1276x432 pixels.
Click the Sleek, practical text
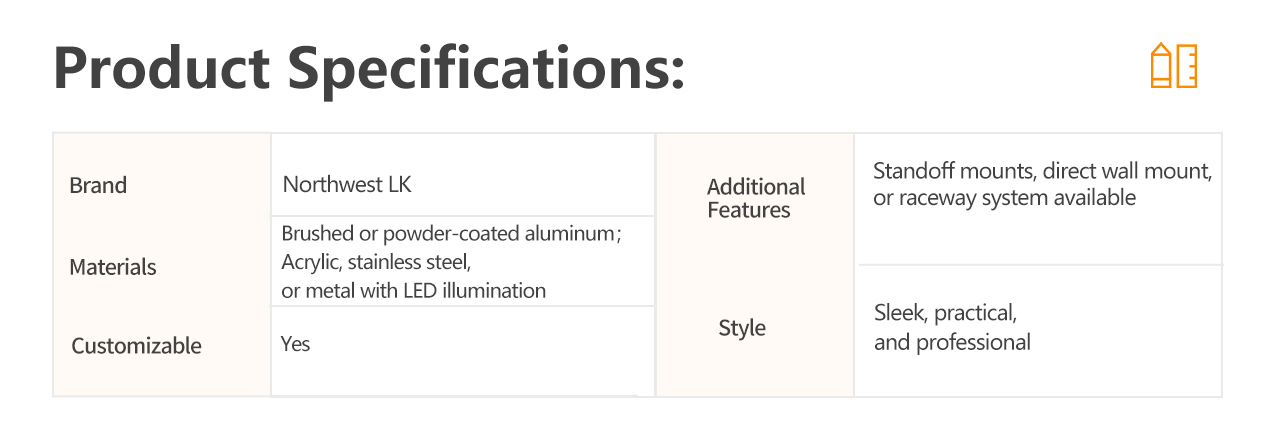click(x=946, y=313)
